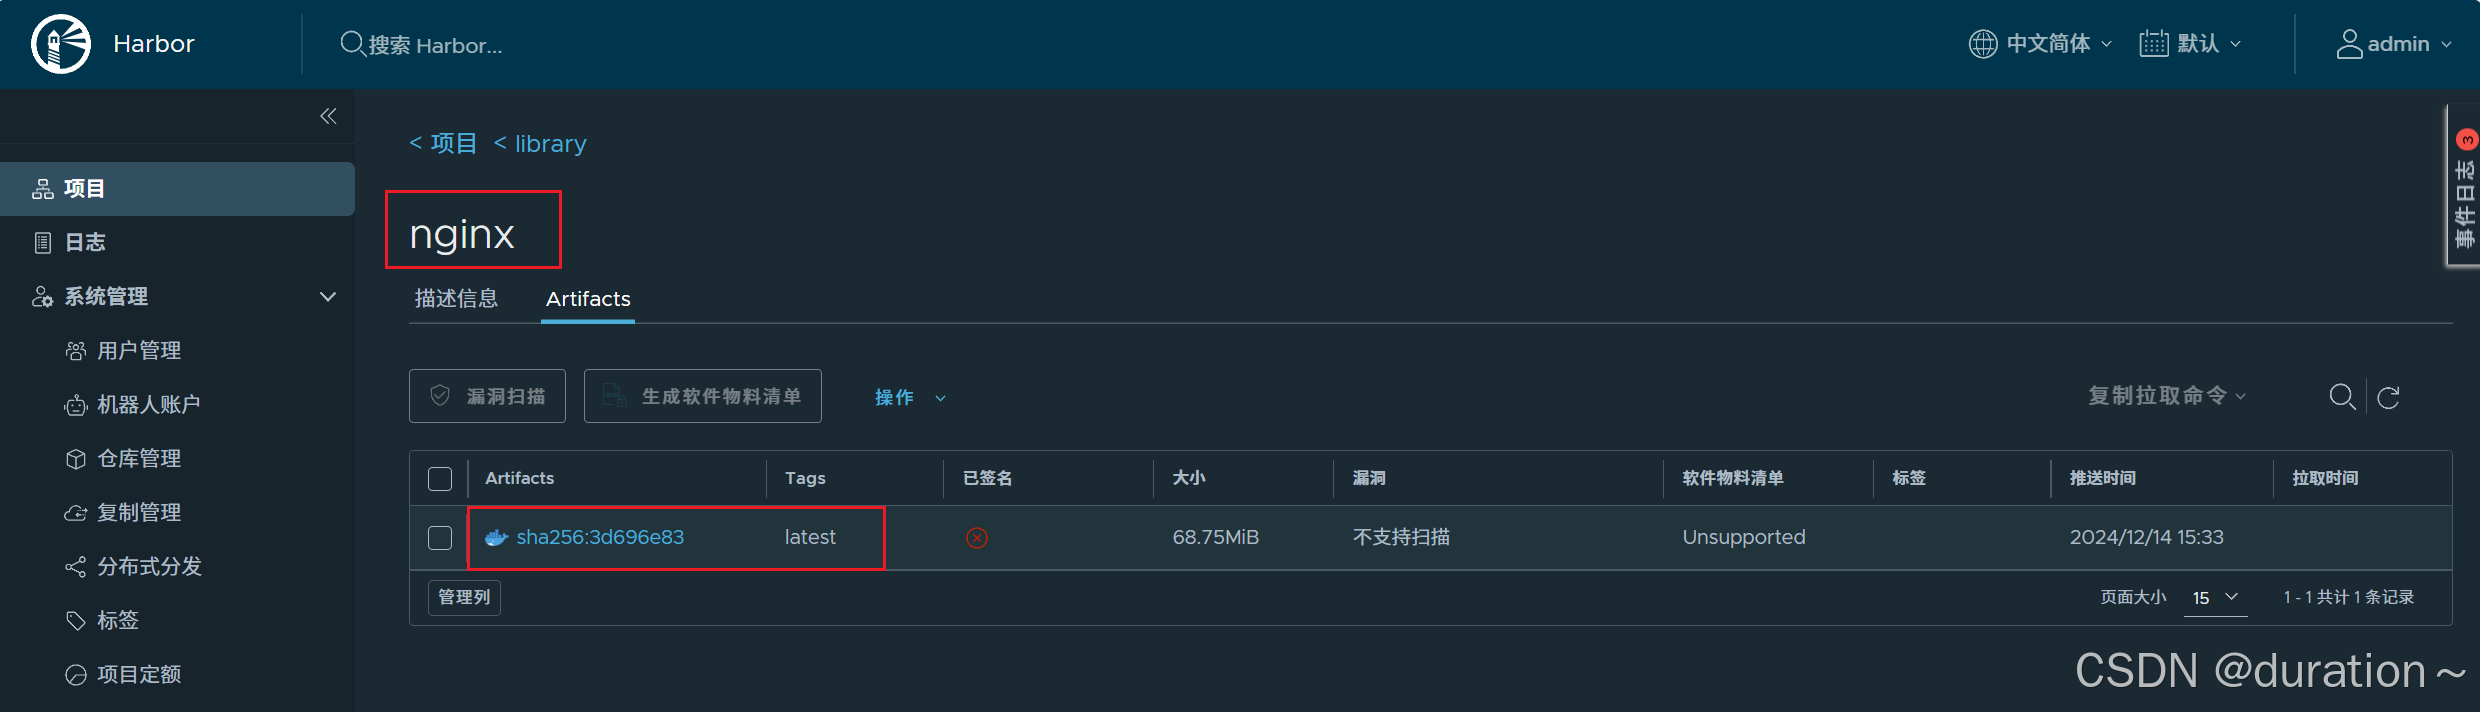The height and width of the screenshot is (712, 2480).
Task: Refresh the artifacts list
Action: tap(2389, 396)
